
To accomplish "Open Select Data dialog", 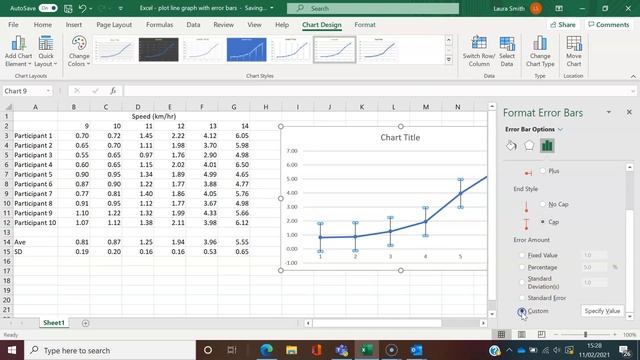I will pos(507,51).
